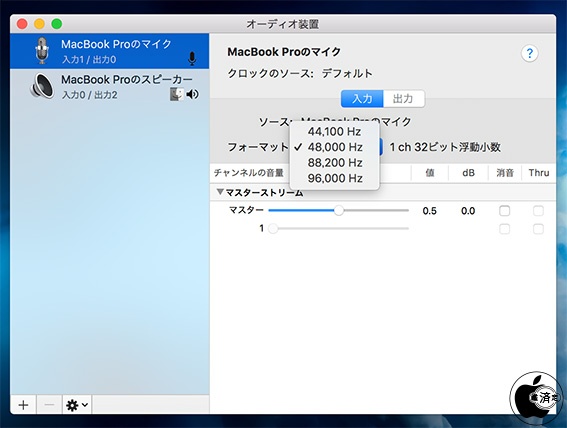Click the 値 column header
The image size is (567, 428).
click(x=430, y=173)
